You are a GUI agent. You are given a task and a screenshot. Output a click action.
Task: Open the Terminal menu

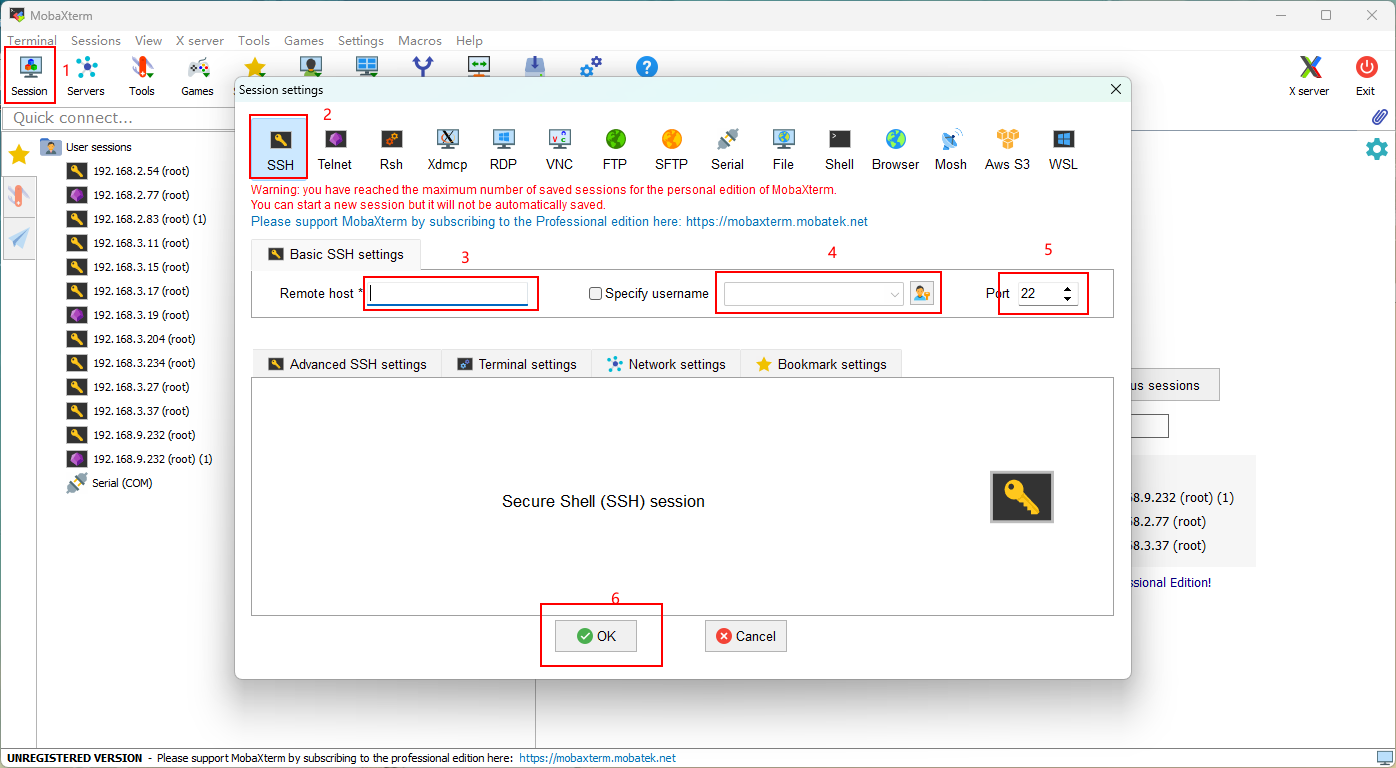[32, 41]
